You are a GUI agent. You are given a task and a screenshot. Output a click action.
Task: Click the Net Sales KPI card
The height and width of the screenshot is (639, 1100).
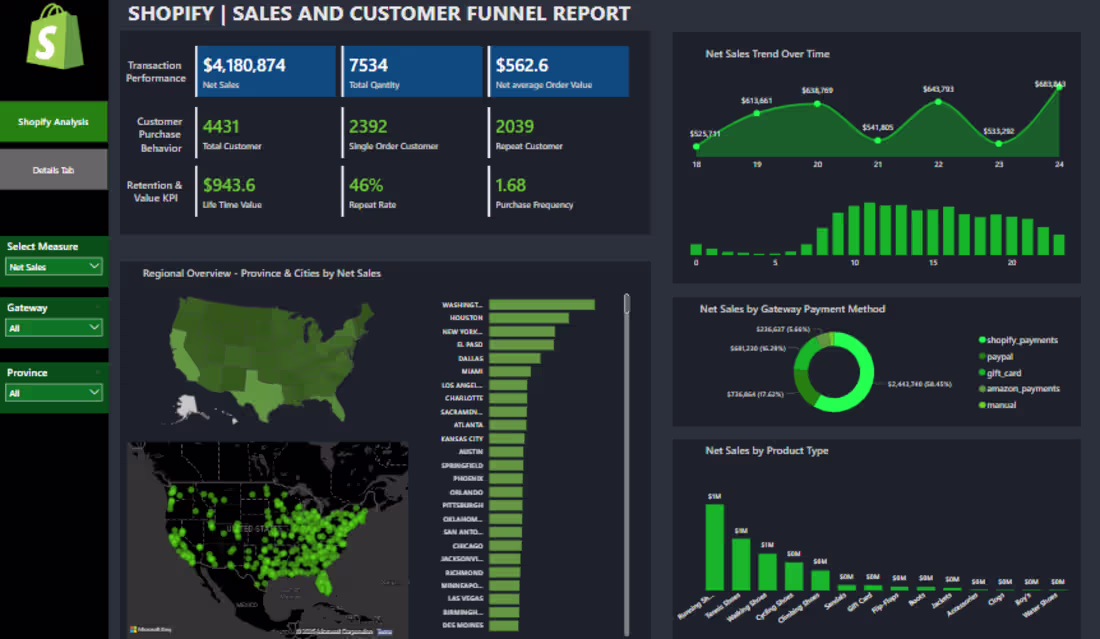tap(265, 71)
